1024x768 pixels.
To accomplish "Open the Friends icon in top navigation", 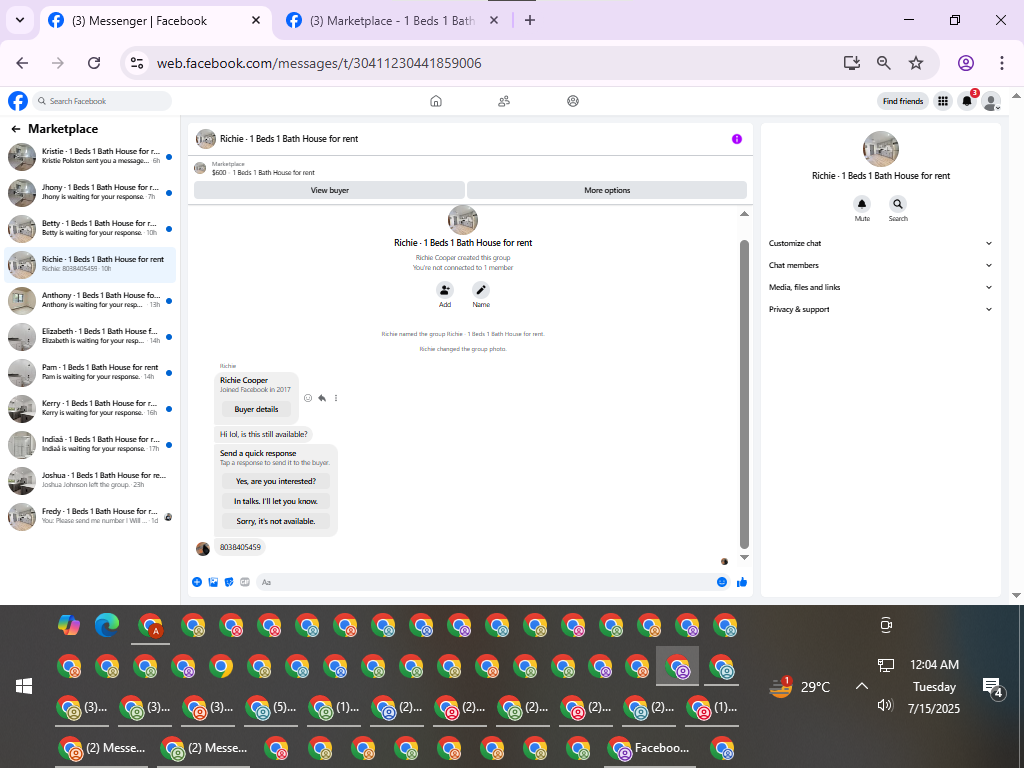I will pos(504,101).
